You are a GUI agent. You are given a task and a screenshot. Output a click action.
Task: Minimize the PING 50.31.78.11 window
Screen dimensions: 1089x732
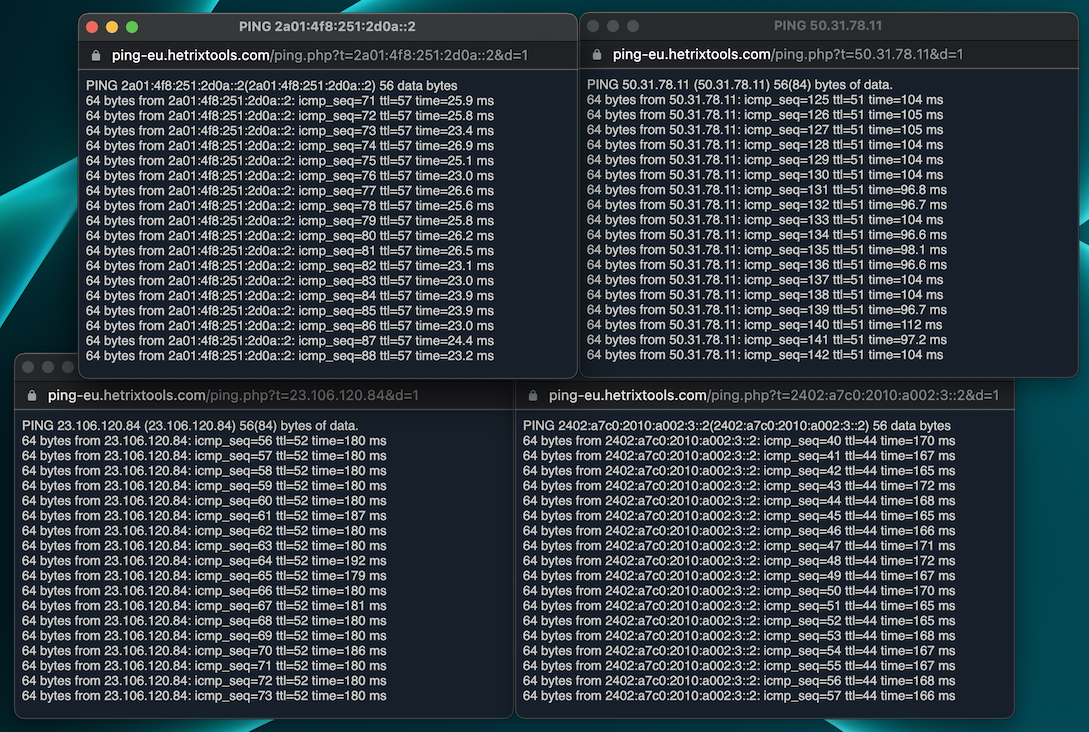pos(613,26)
